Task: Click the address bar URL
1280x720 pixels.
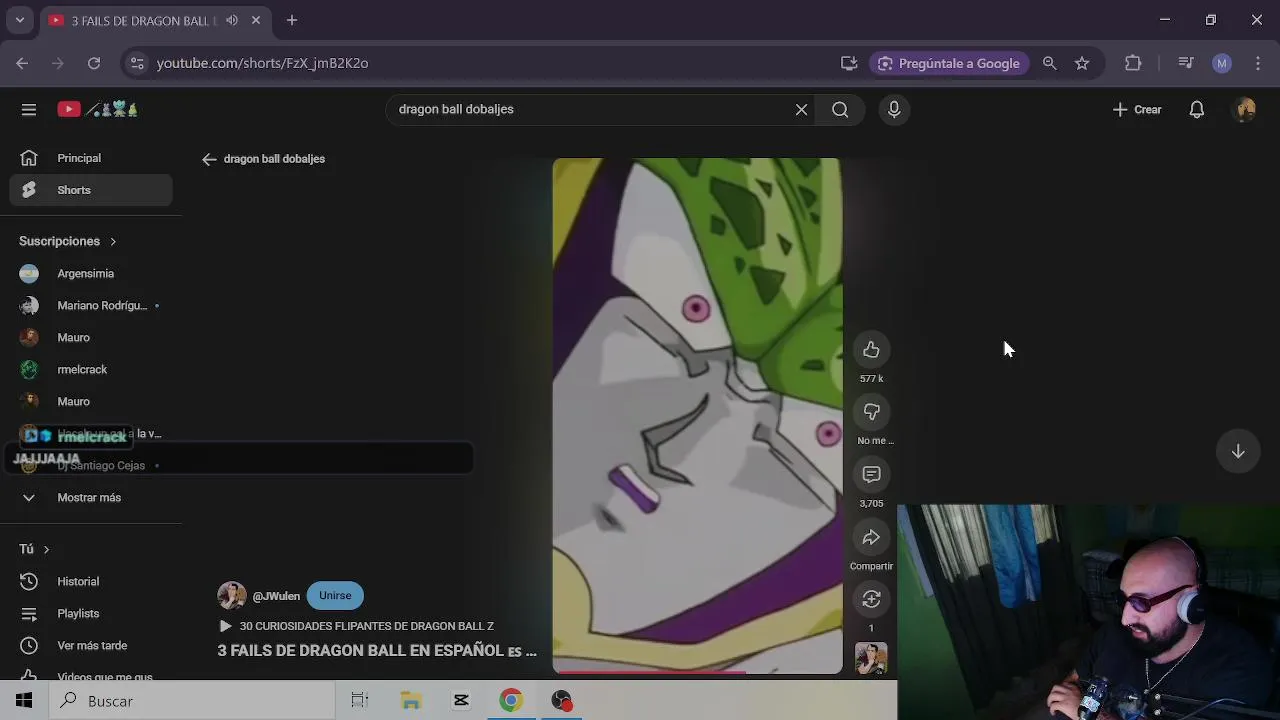Action: point(262,63)
